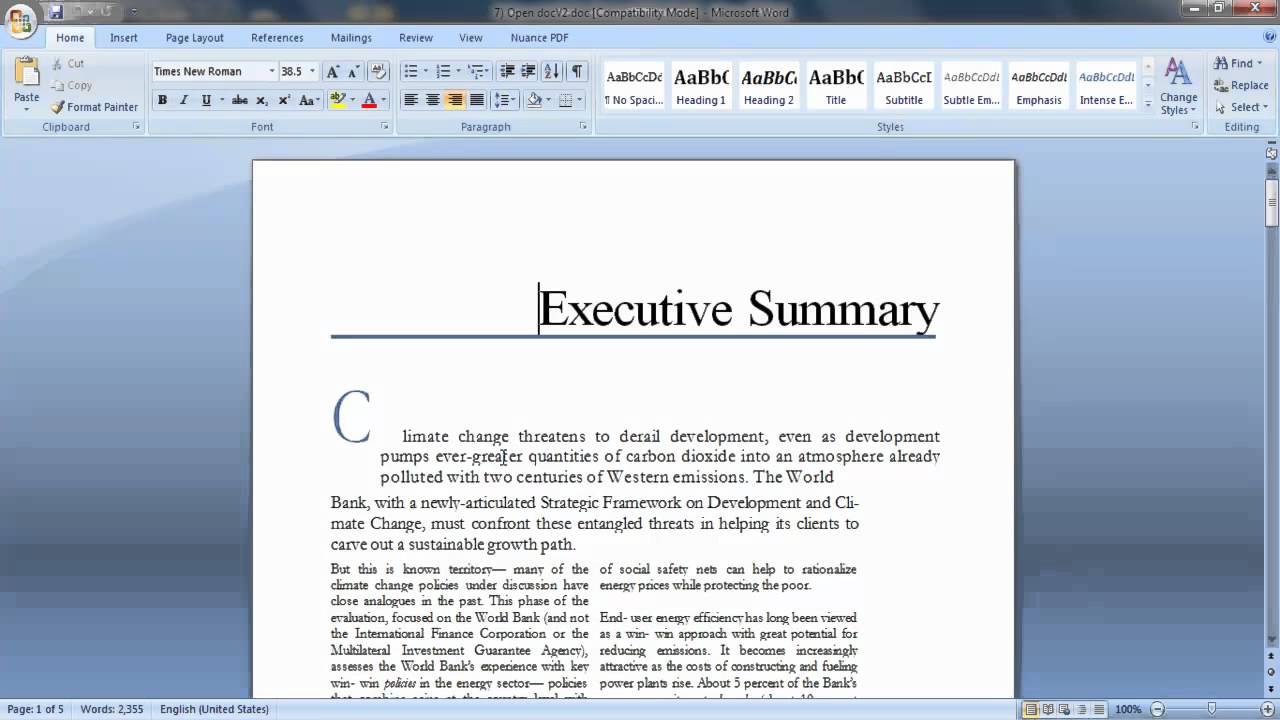
Task: Toggle Underline formatting
Action: pos(206,100)
